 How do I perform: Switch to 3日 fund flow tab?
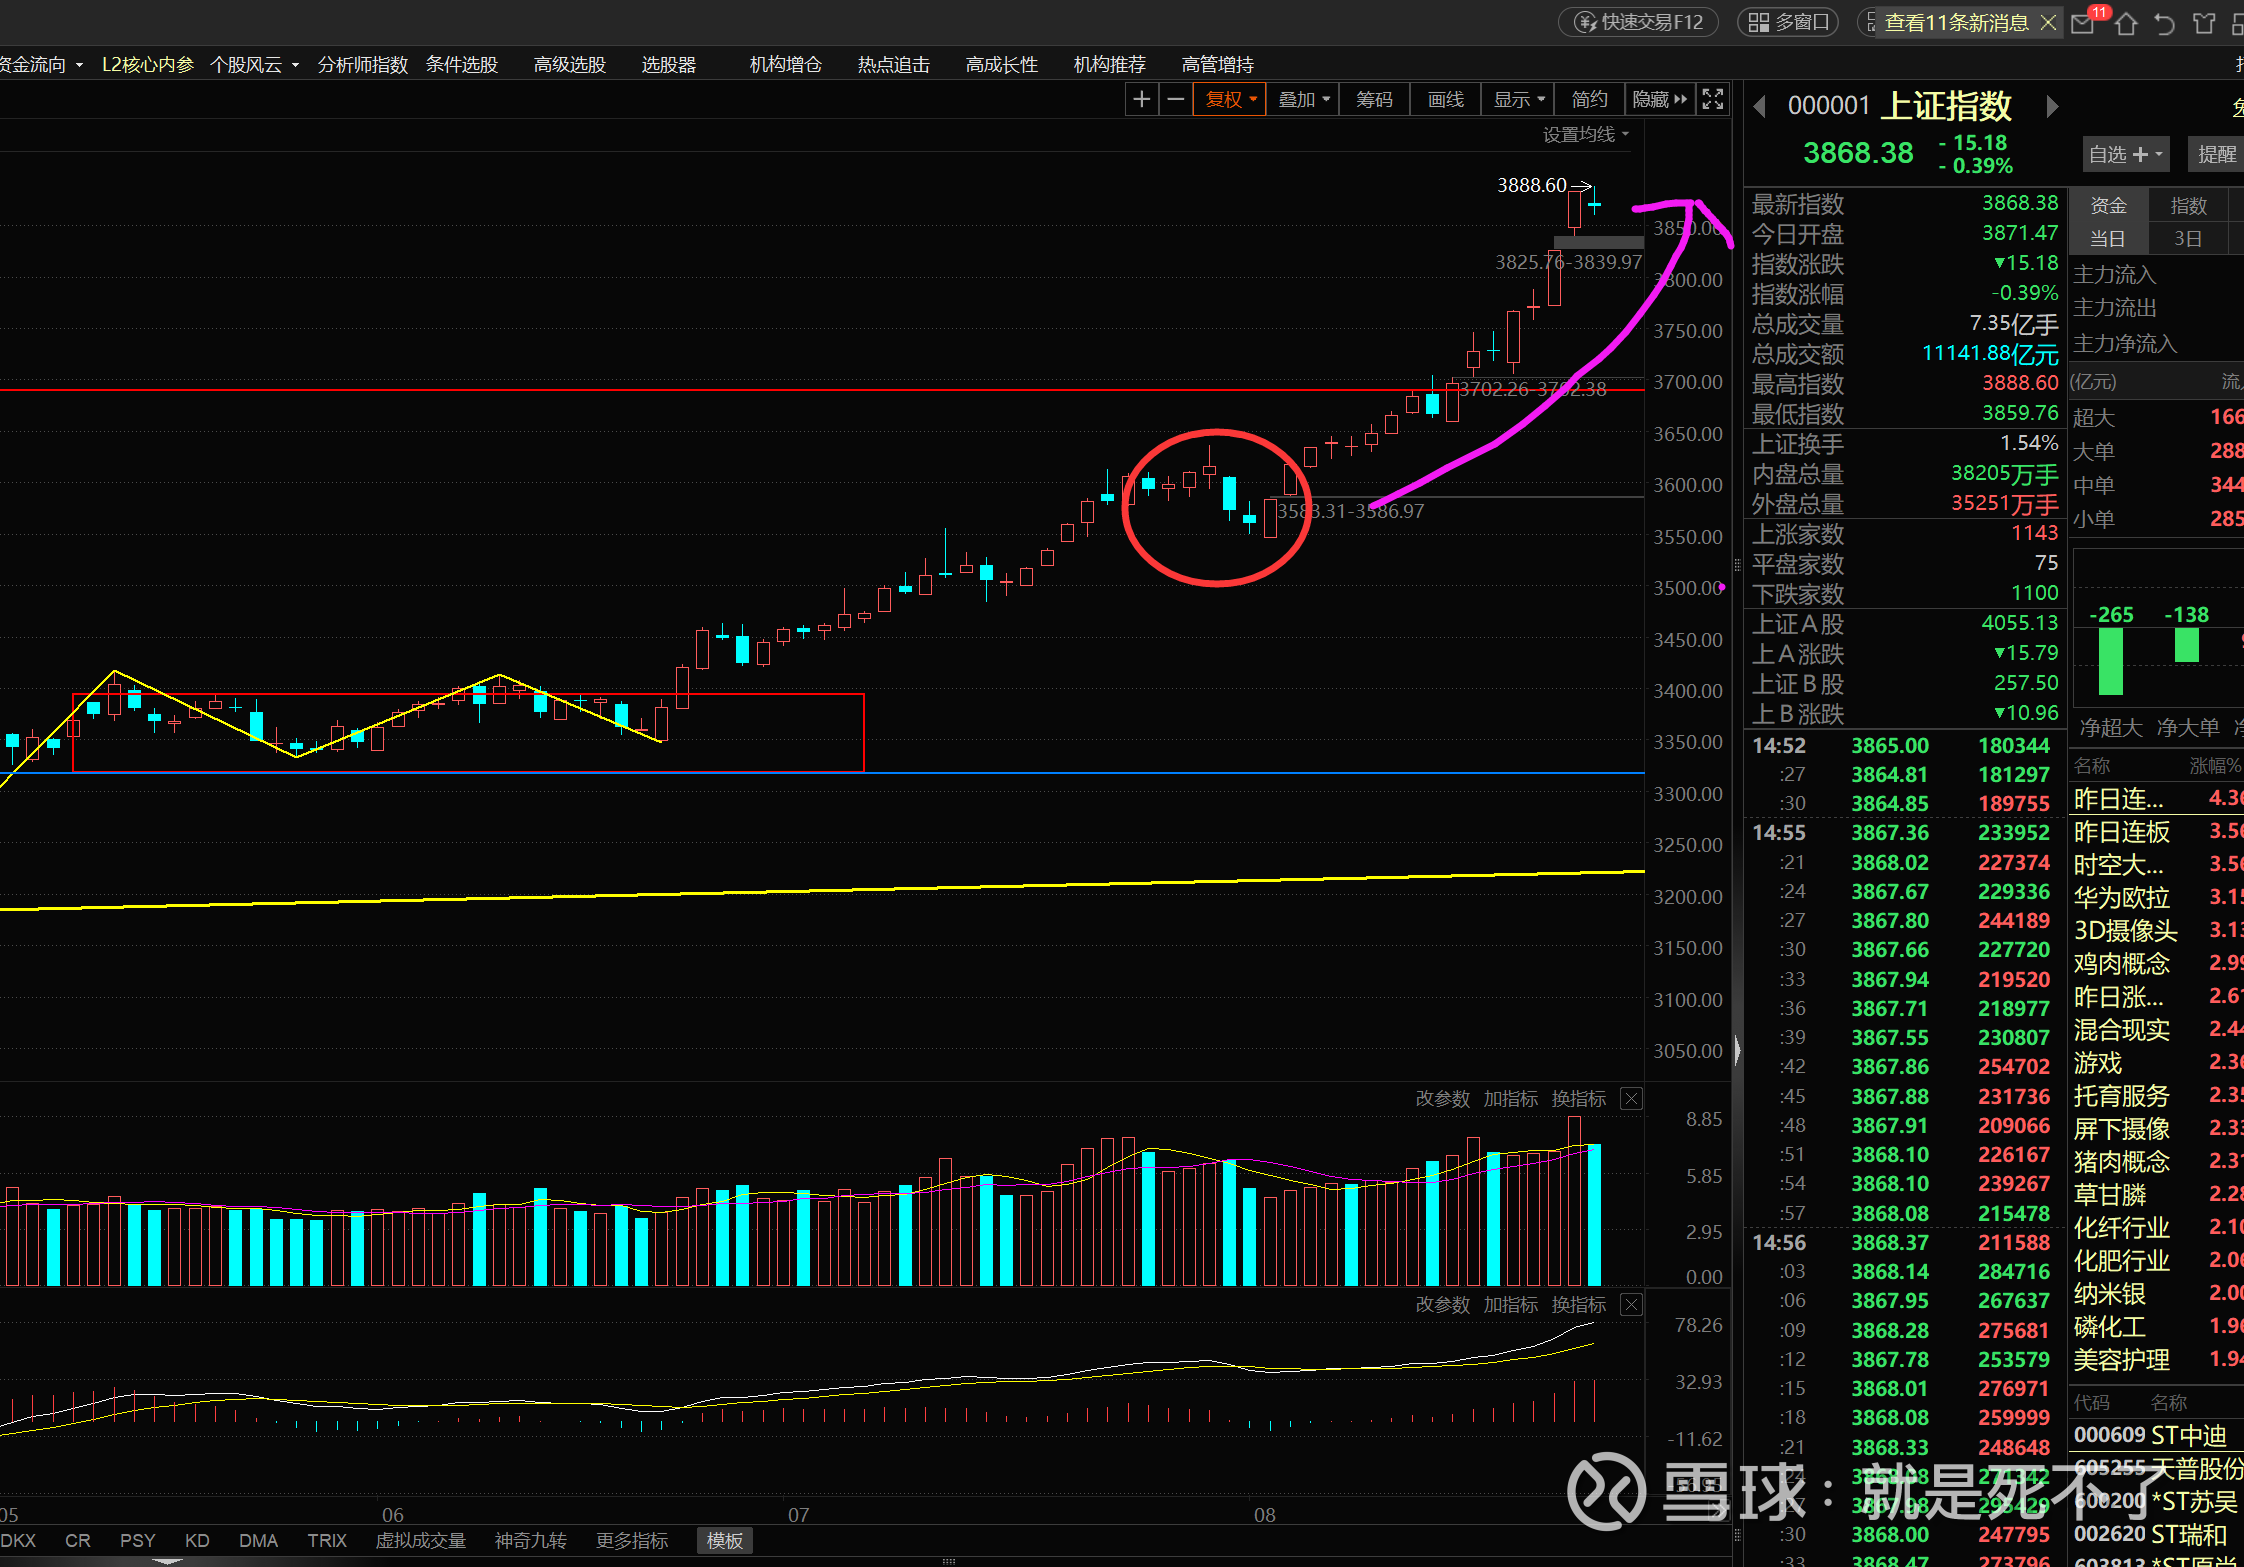2188,238
